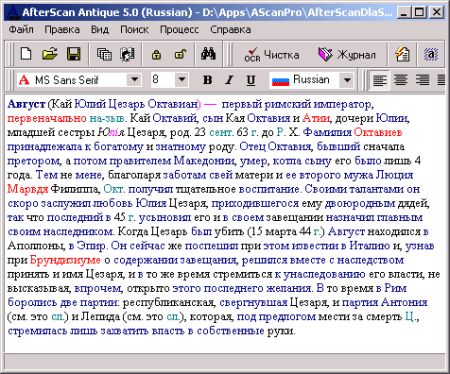450x374 pixels.
Task: Expand the font size 8 dropdown
Action: click(182, 80)
